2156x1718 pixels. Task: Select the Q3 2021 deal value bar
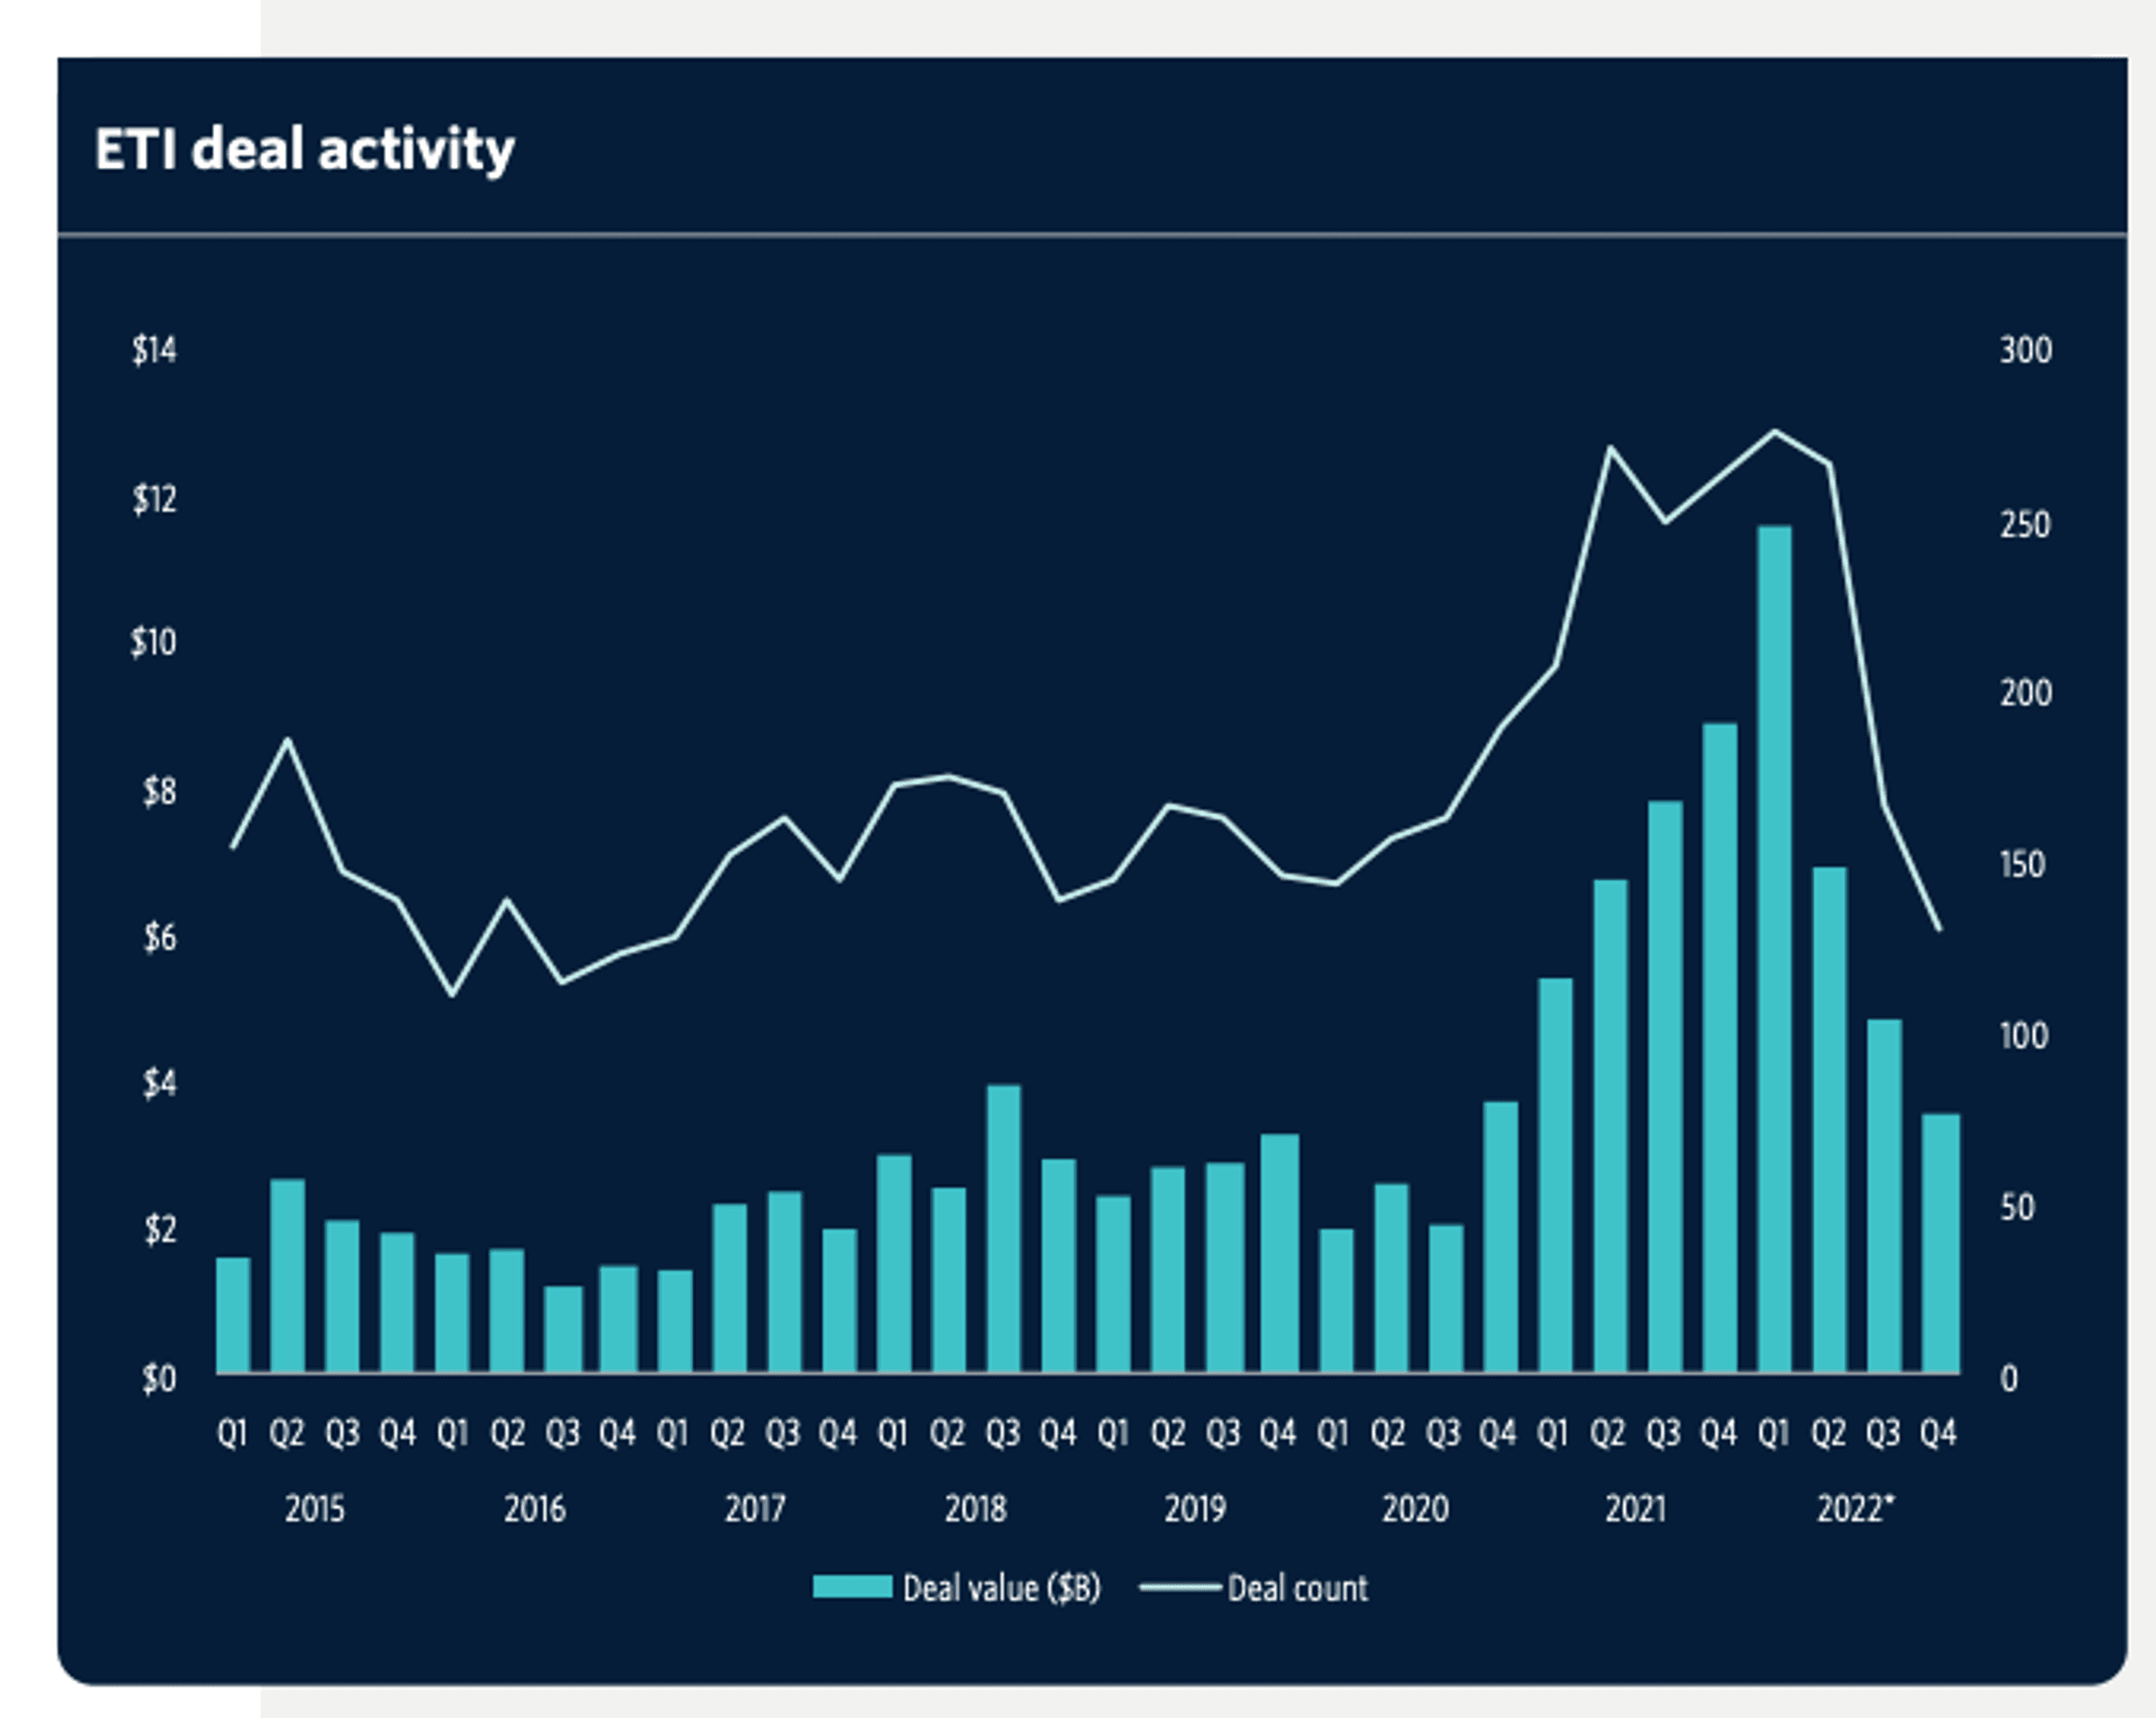click(x=1664, y=1087)
